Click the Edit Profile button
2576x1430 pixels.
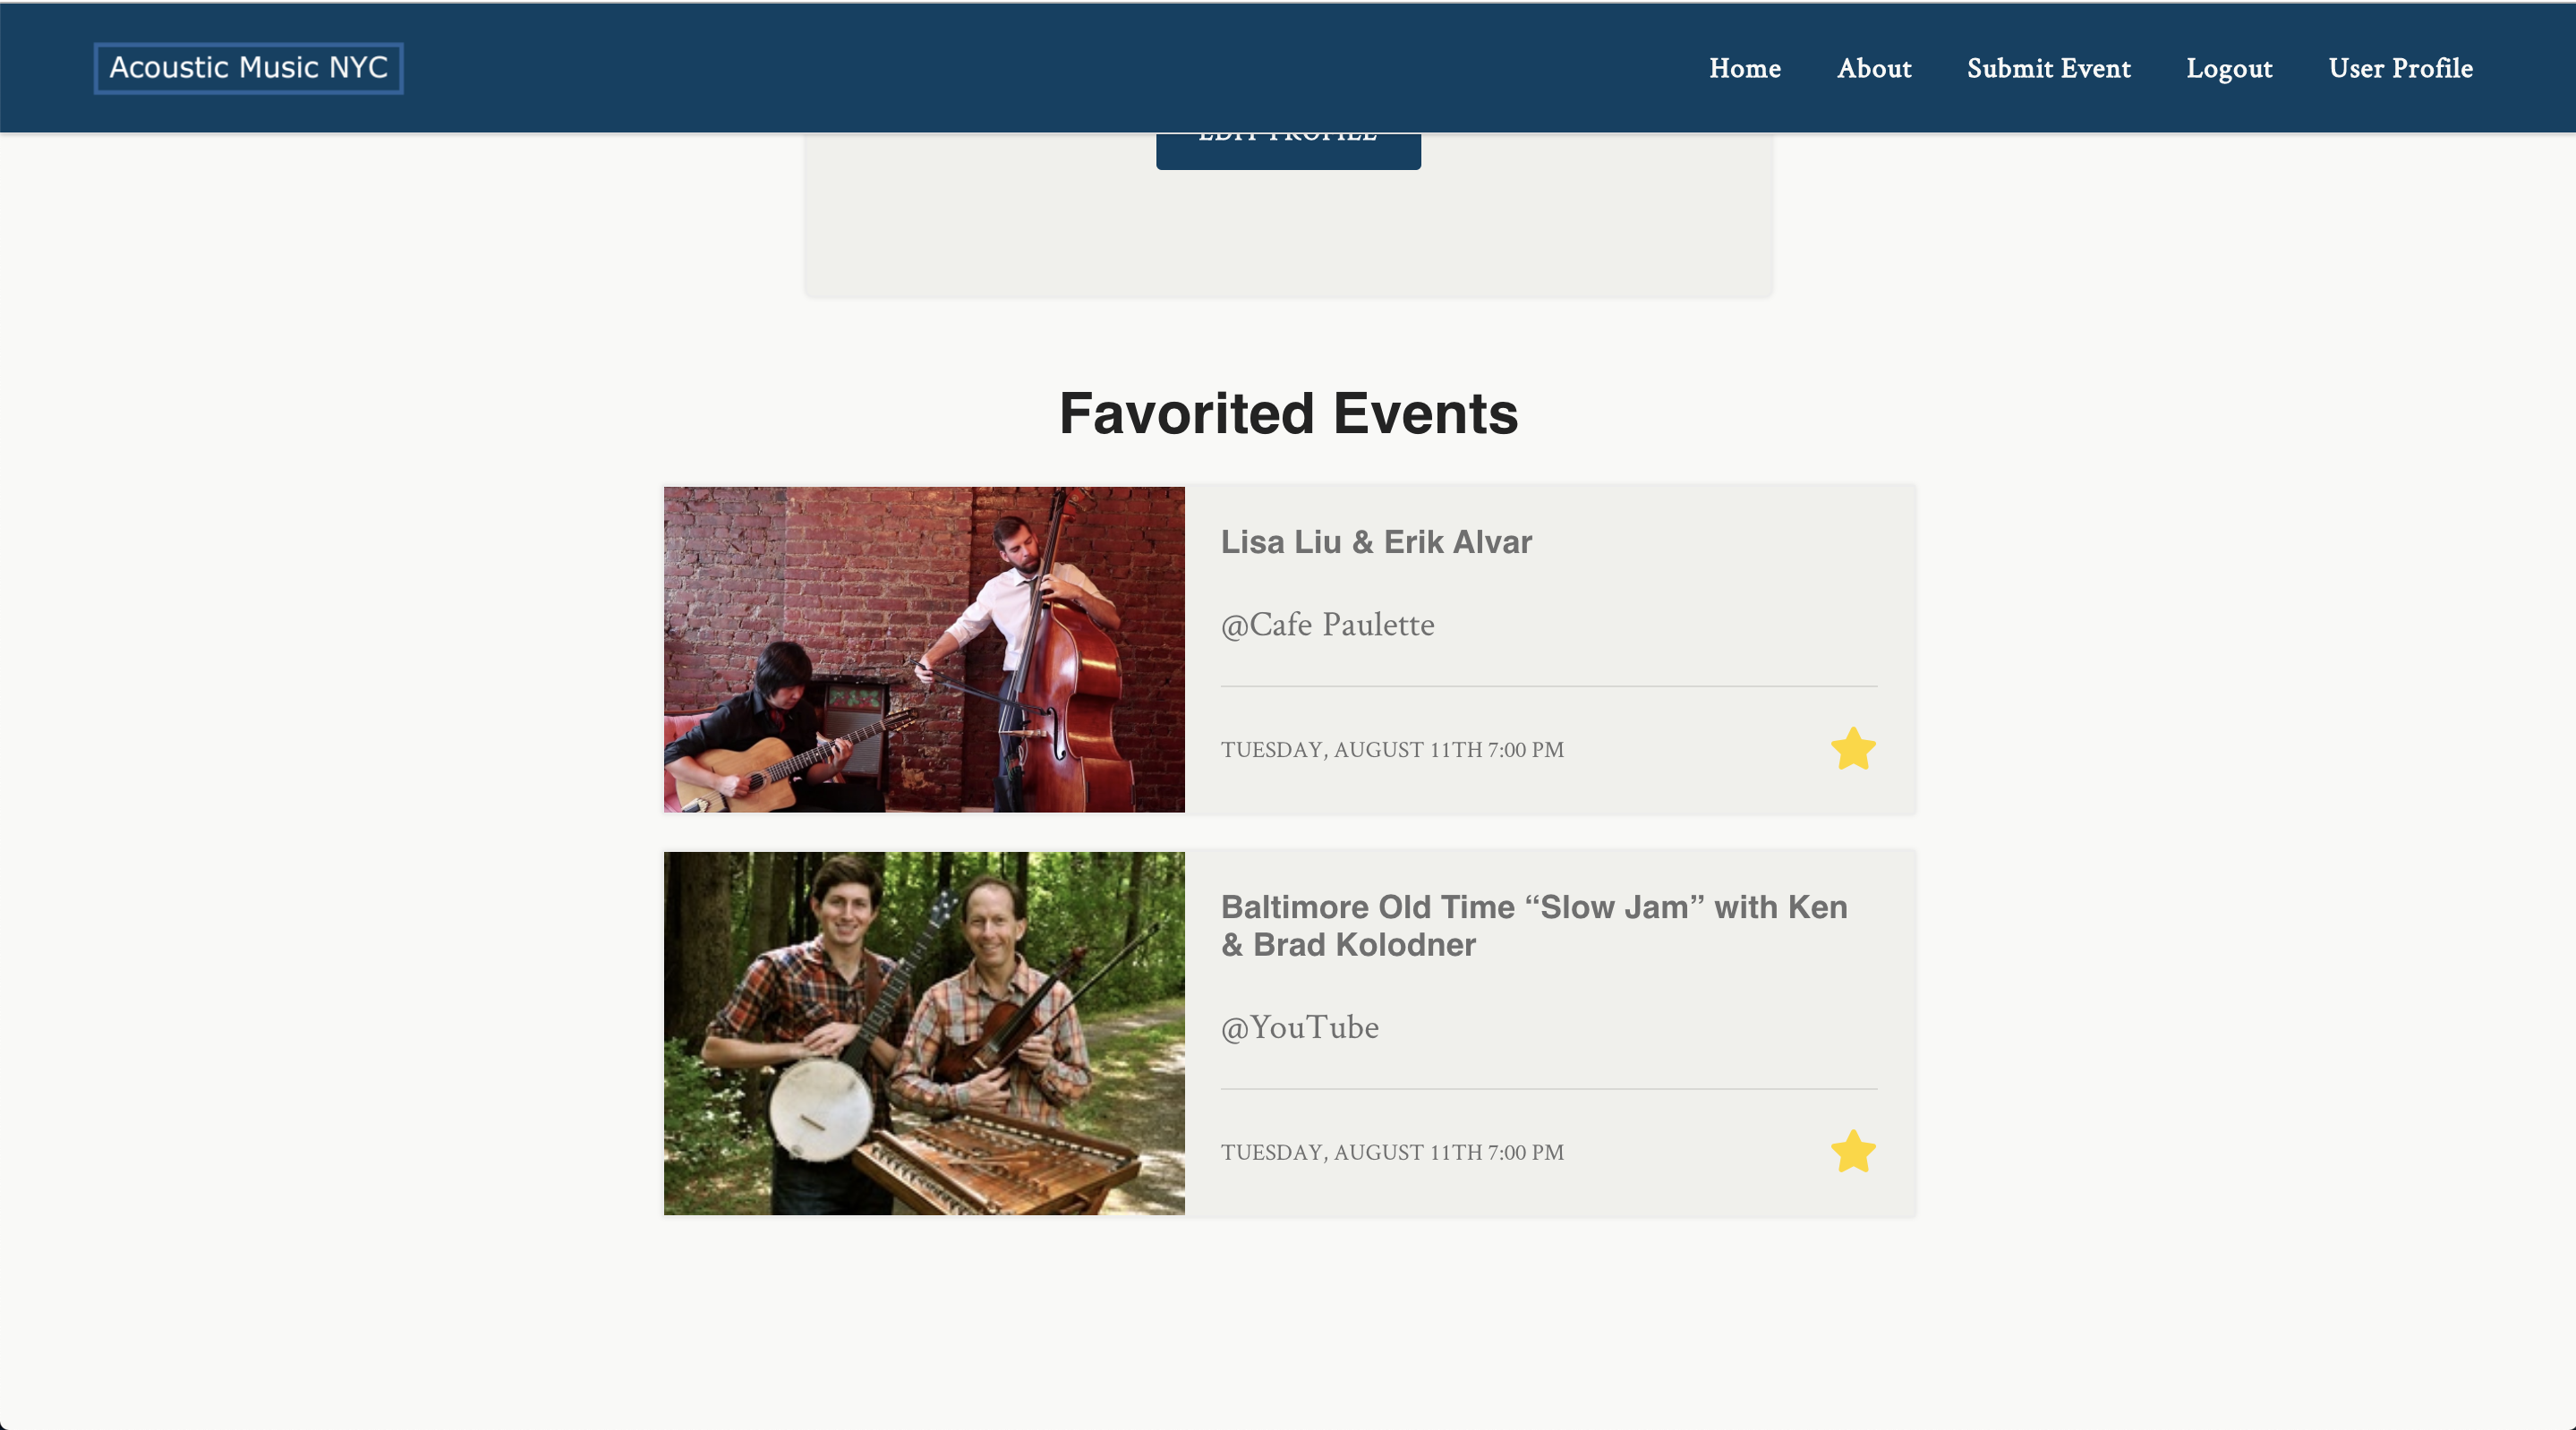click(x=1288, y=150)
